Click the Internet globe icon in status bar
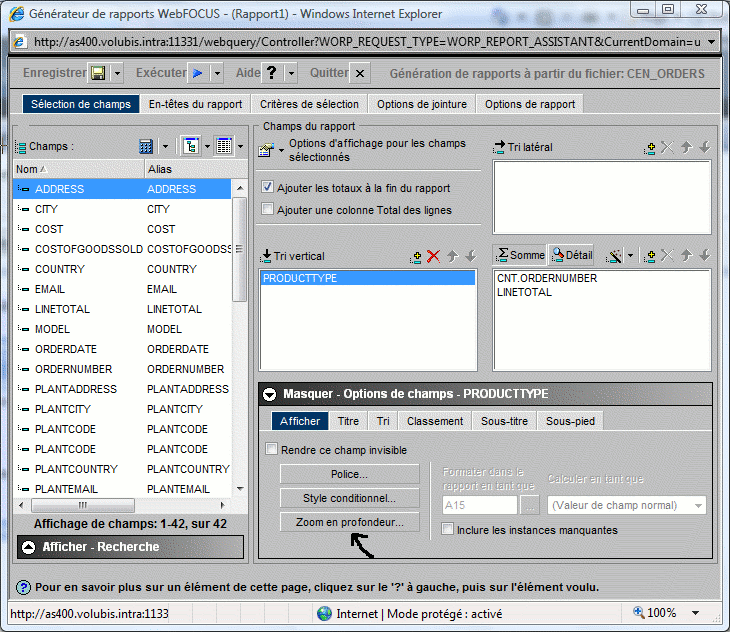 324,614
